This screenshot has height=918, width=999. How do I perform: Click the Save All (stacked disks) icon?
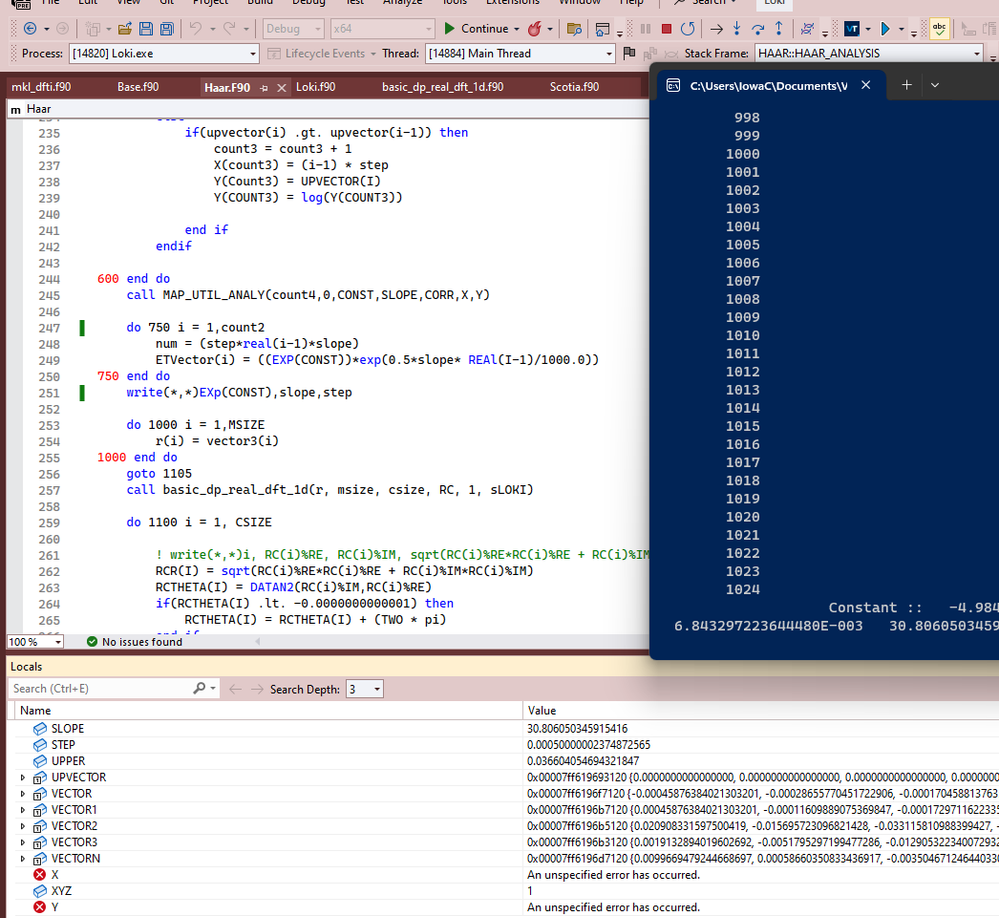point(167,29)
